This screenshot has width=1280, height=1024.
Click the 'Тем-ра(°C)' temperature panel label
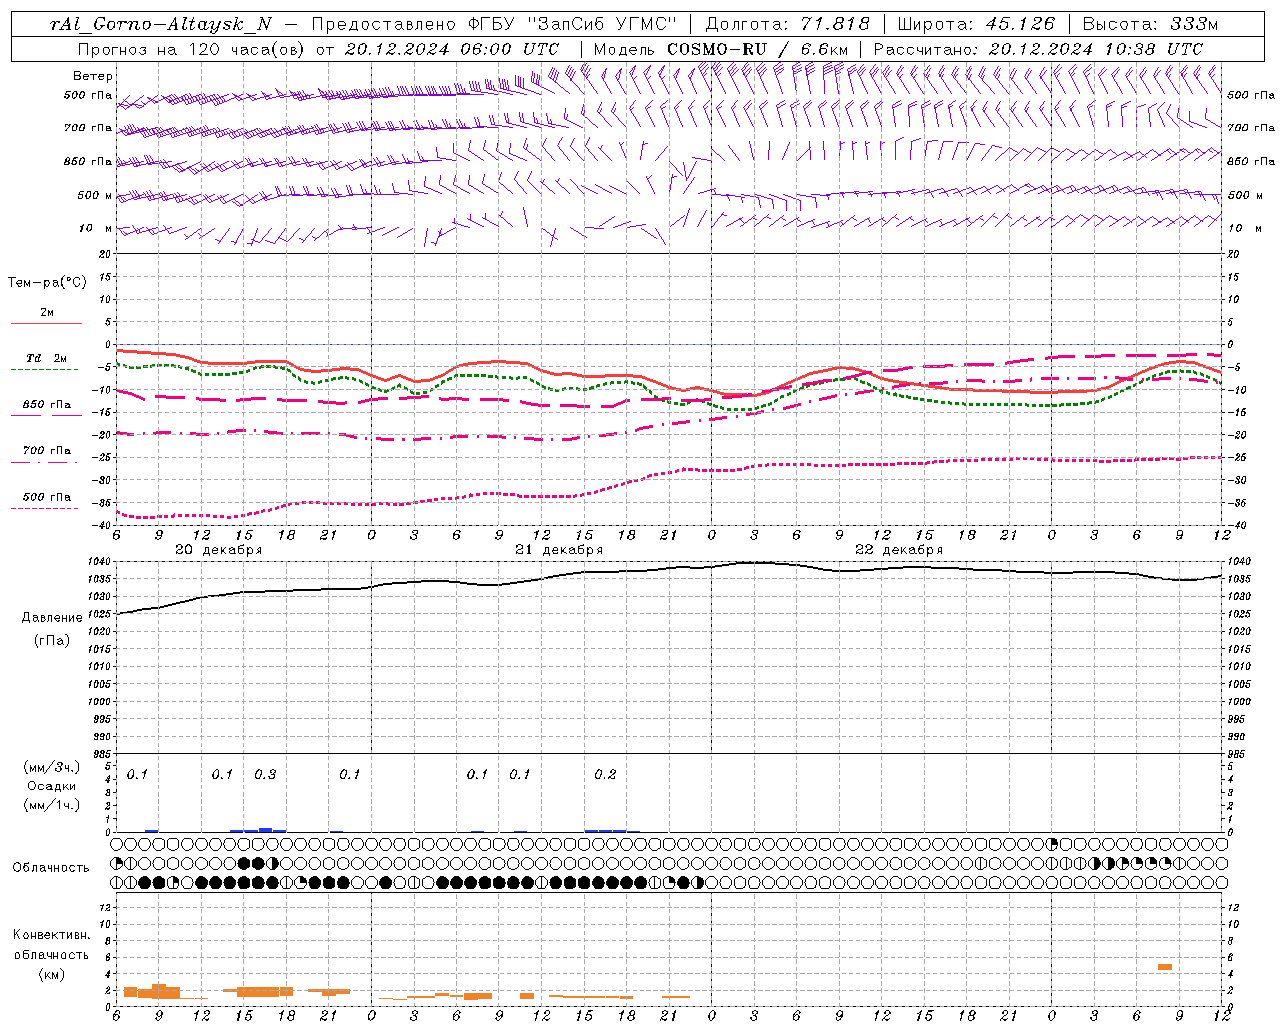47,283
